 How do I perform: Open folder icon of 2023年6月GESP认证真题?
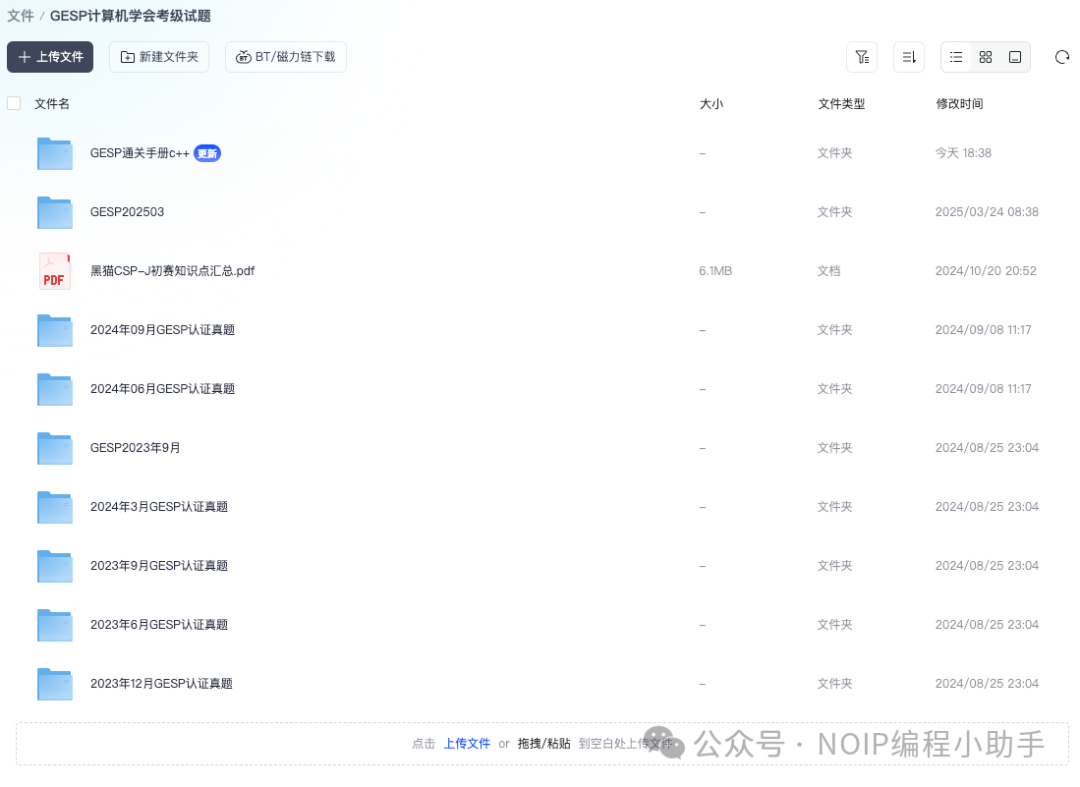(x=54, y=625)
